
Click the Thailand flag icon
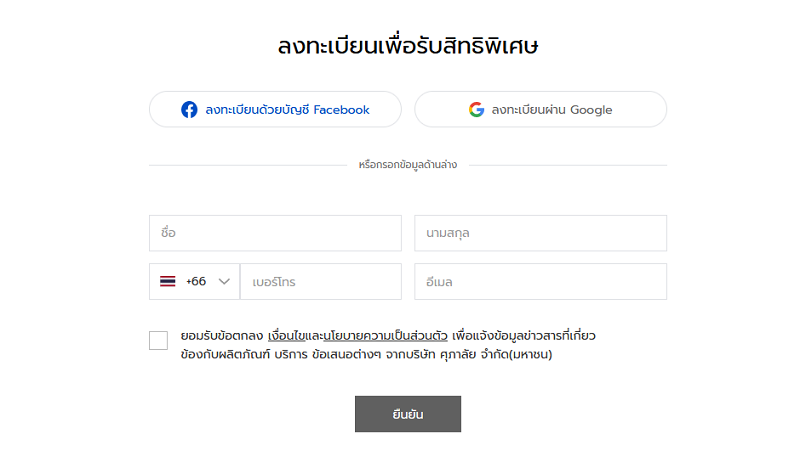167,281
